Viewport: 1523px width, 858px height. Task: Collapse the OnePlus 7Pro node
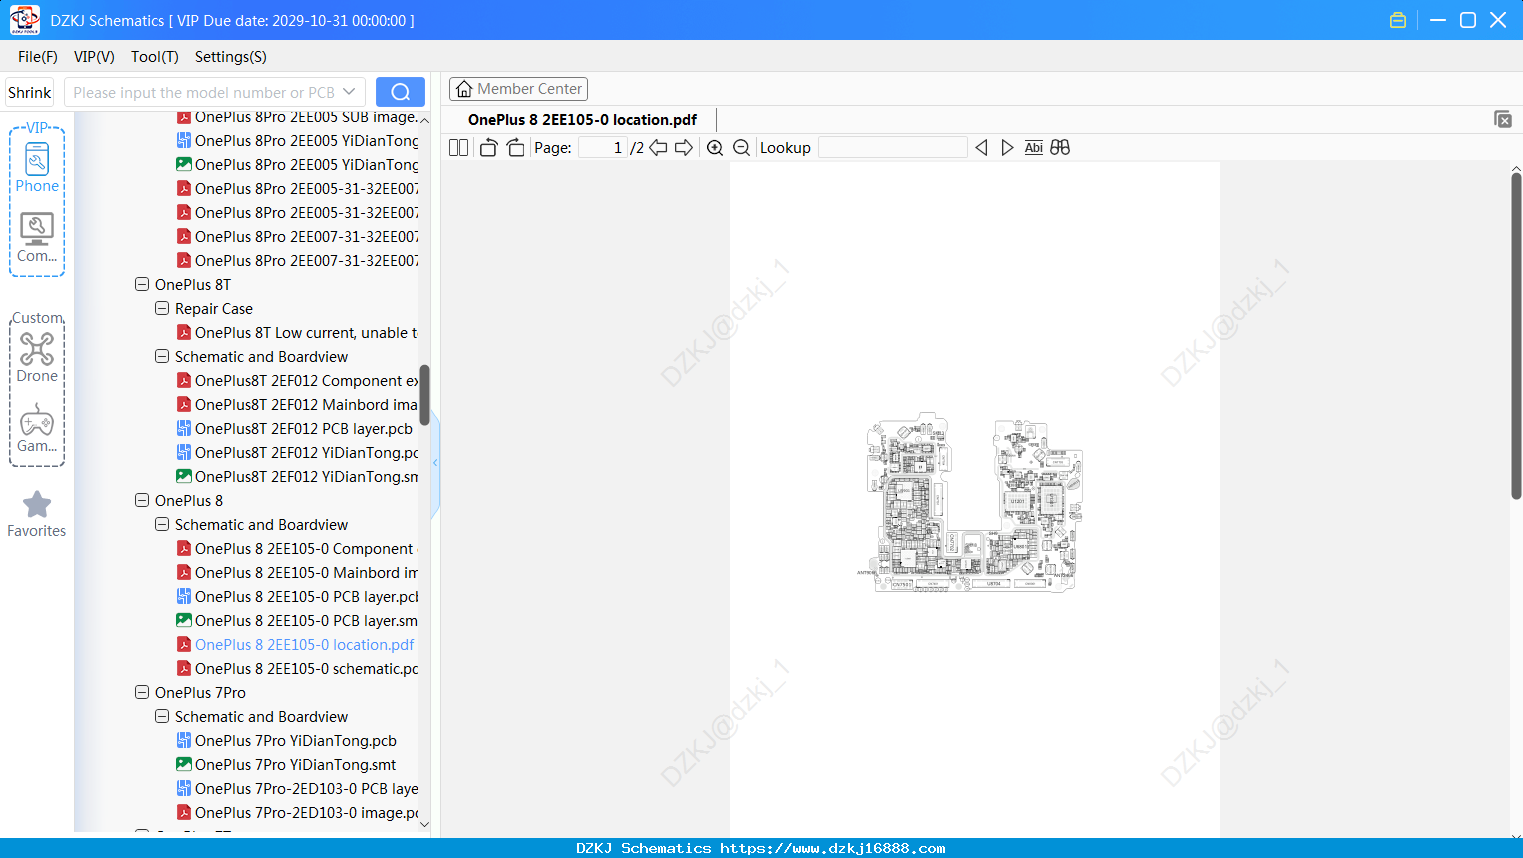coord(142,692)
